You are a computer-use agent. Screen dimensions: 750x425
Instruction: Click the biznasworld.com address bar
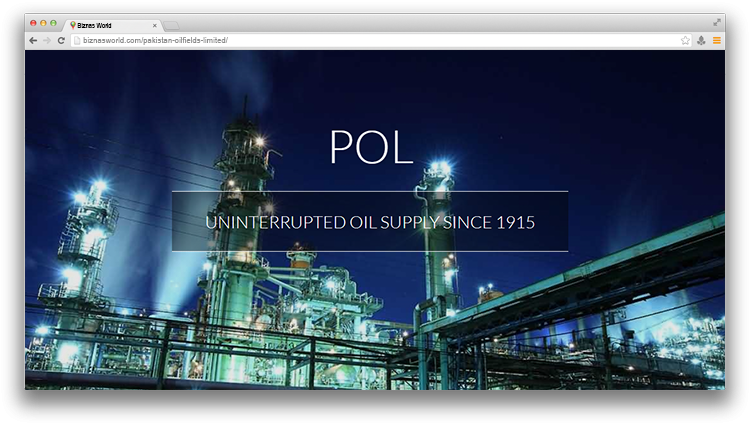click(x=380, y=40)
